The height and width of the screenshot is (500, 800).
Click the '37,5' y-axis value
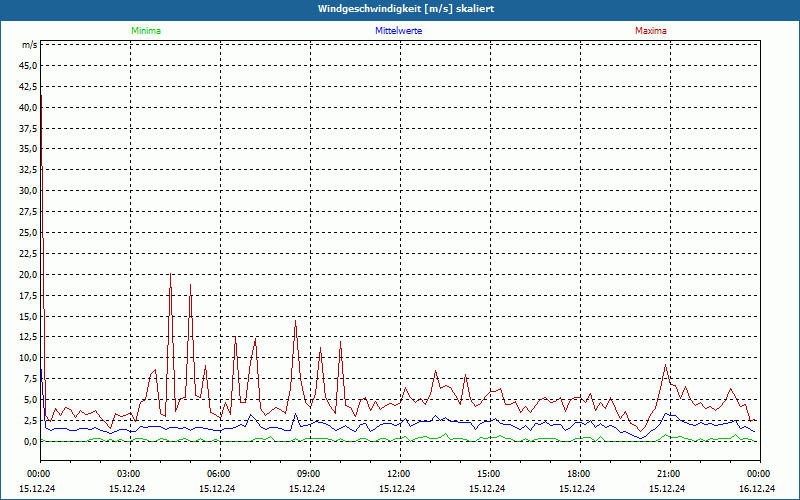click(28, 128)
